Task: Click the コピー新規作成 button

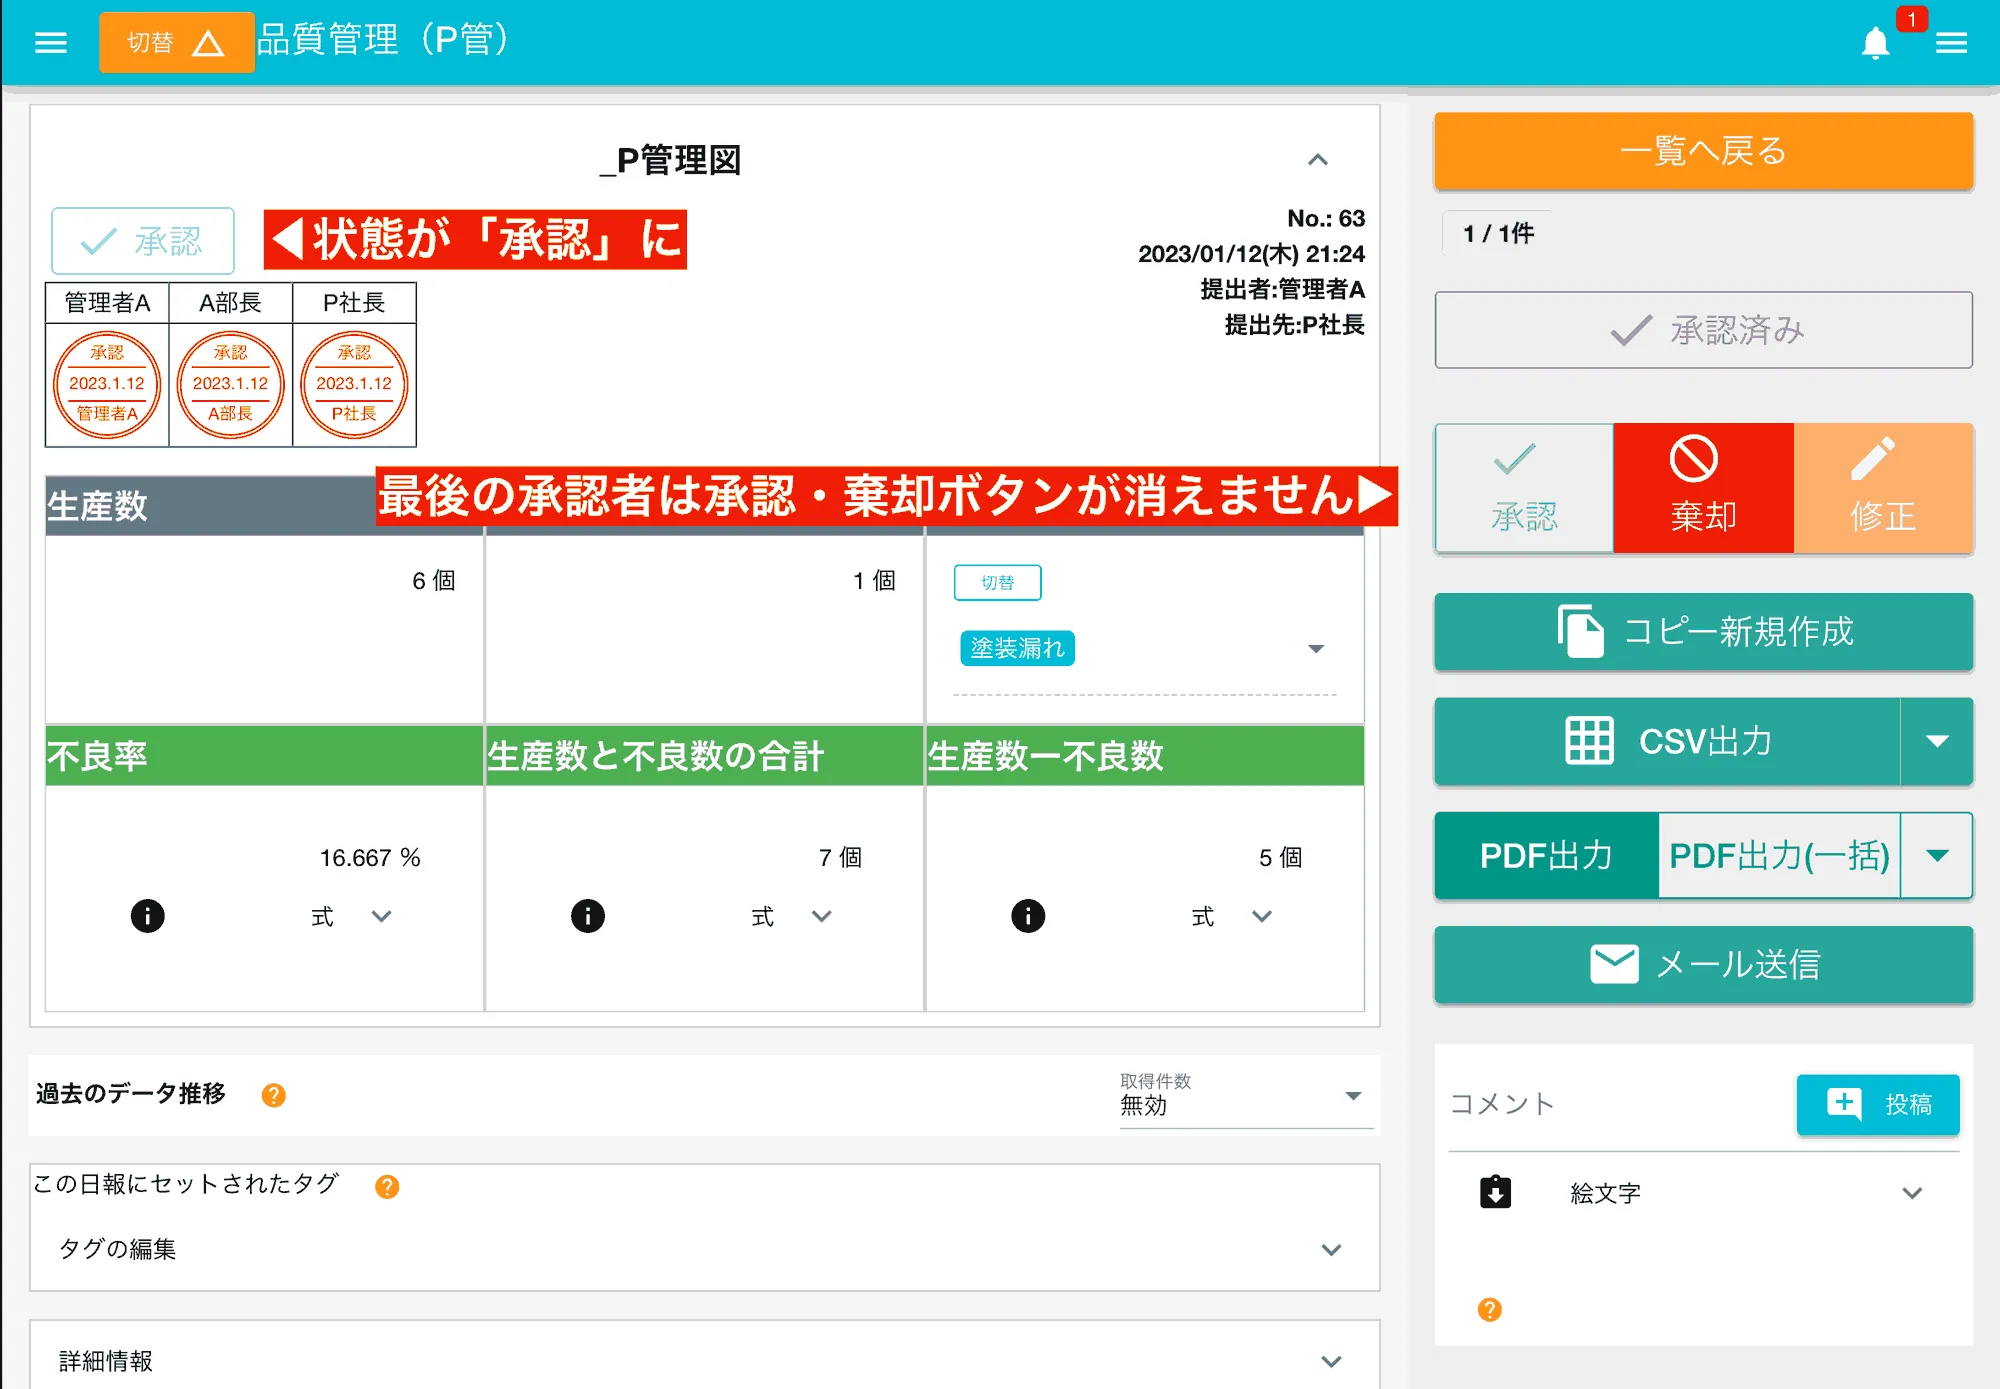Action: coord(1703,632)
